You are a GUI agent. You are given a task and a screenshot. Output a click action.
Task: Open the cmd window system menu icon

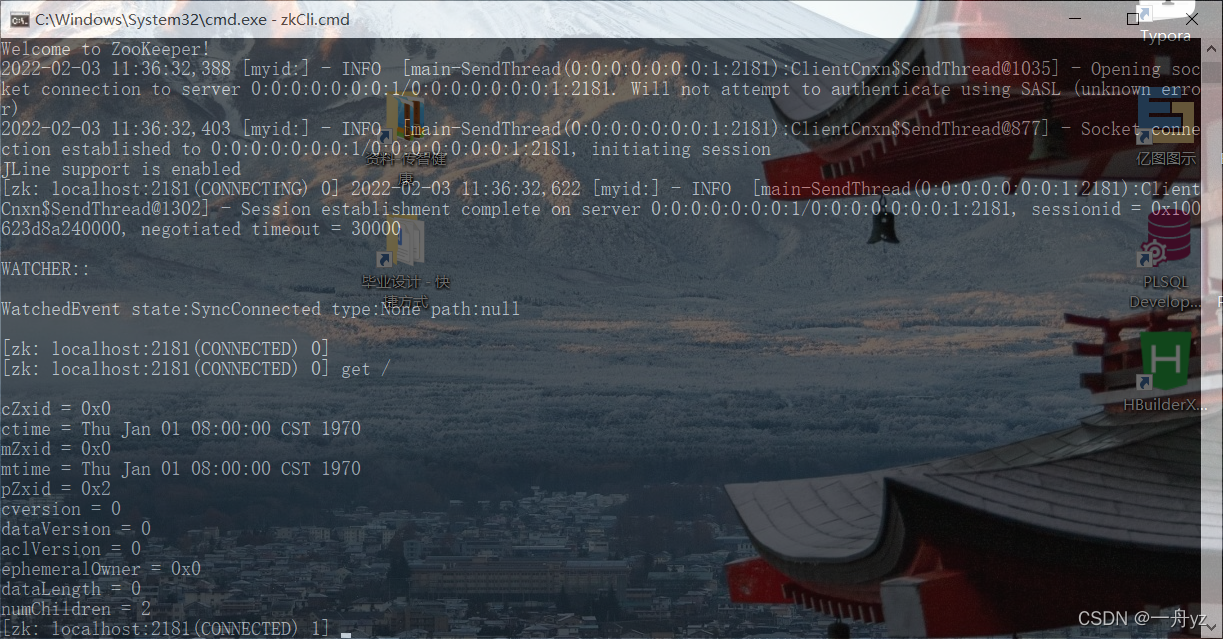point(18,19)
